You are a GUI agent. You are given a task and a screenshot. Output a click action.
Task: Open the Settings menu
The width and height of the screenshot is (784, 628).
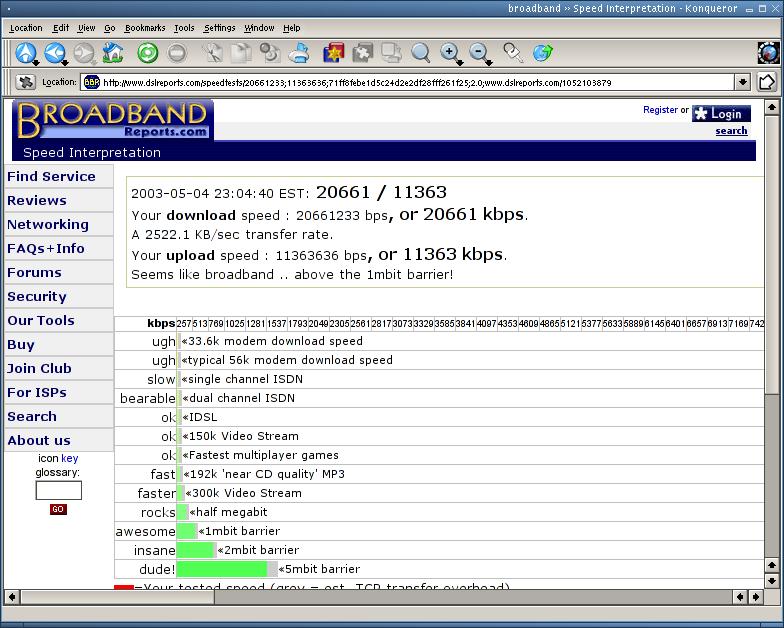pyautogui.click(x=219, y=28)
